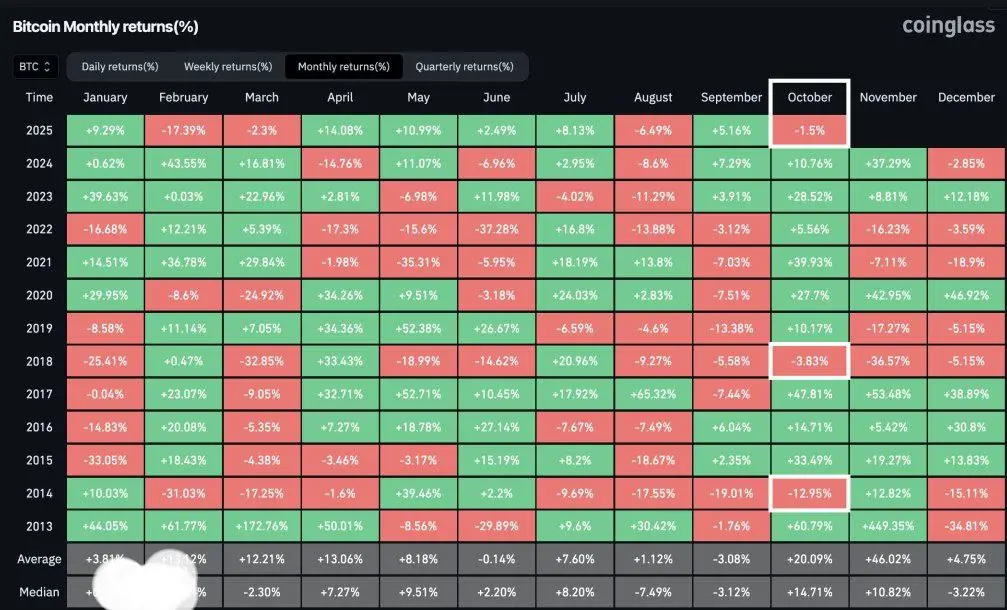Screen dimensions: 1007x610
Task: Open the BTC coin selector dropdown
Action: [x=35, y=67]
